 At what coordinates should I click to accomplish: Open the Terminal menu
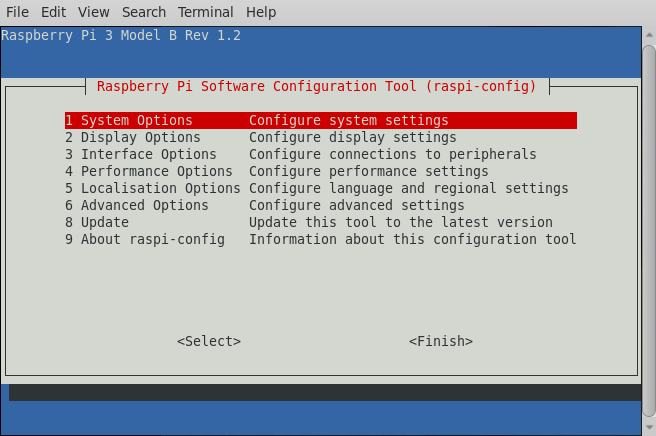coord(205,12)
